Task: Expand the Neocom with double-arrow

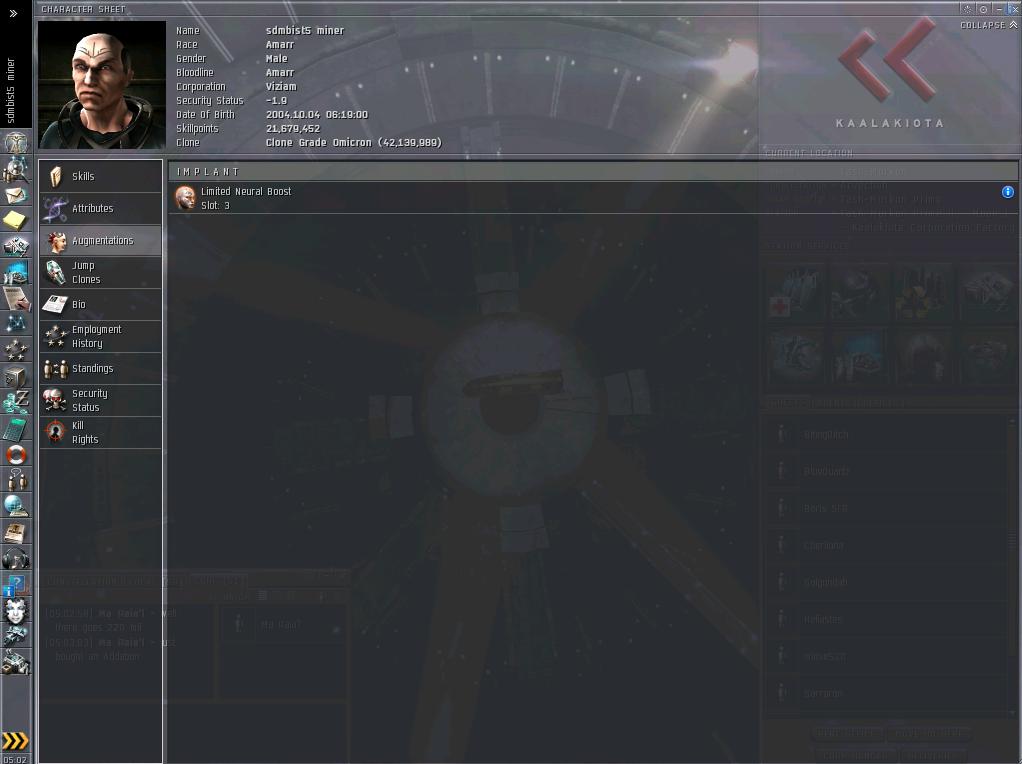Action: click(13, 13)
